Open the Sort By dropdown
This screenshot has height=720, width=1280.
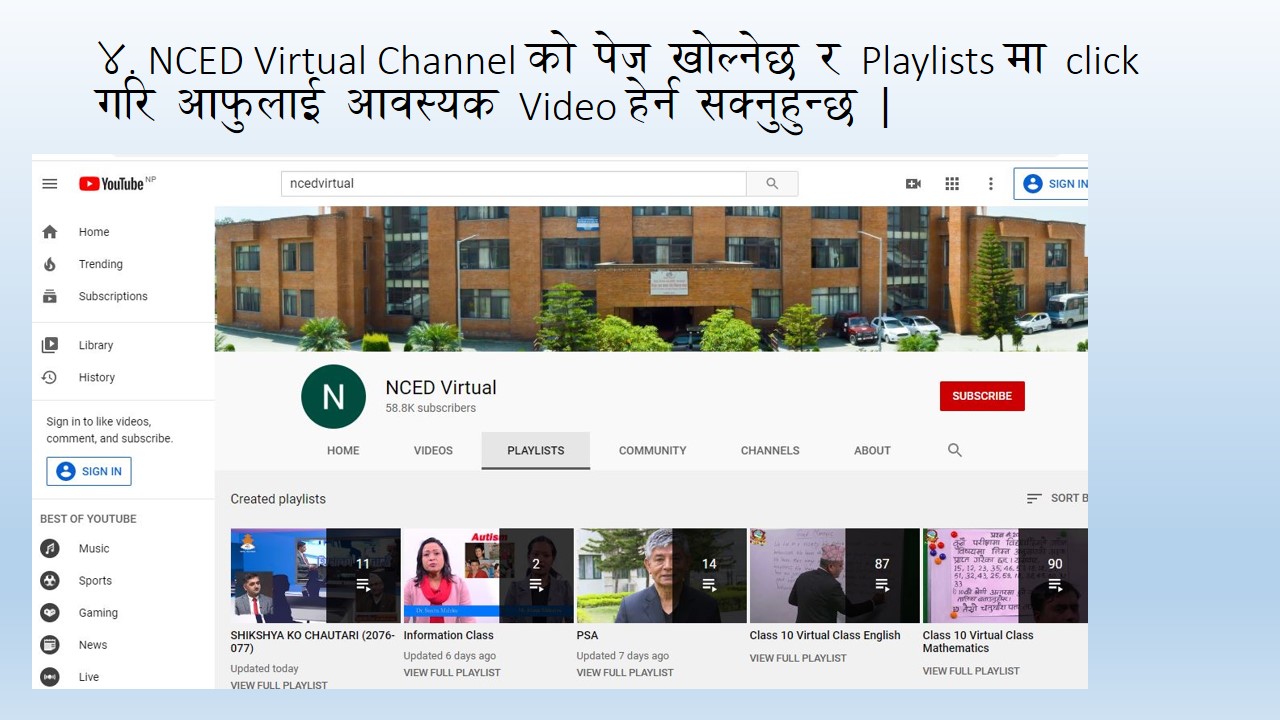(1057, 498)
